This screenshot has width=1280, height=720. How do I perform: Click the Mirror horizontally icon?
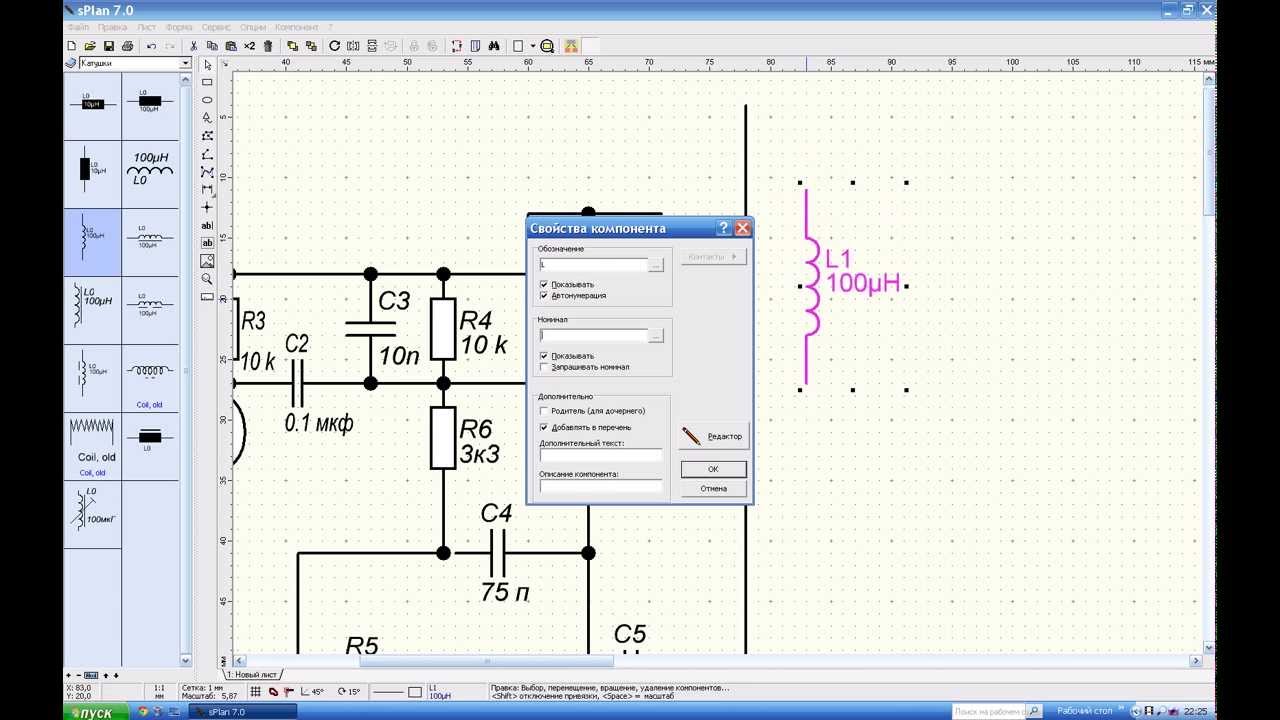[x=353, y=46]
